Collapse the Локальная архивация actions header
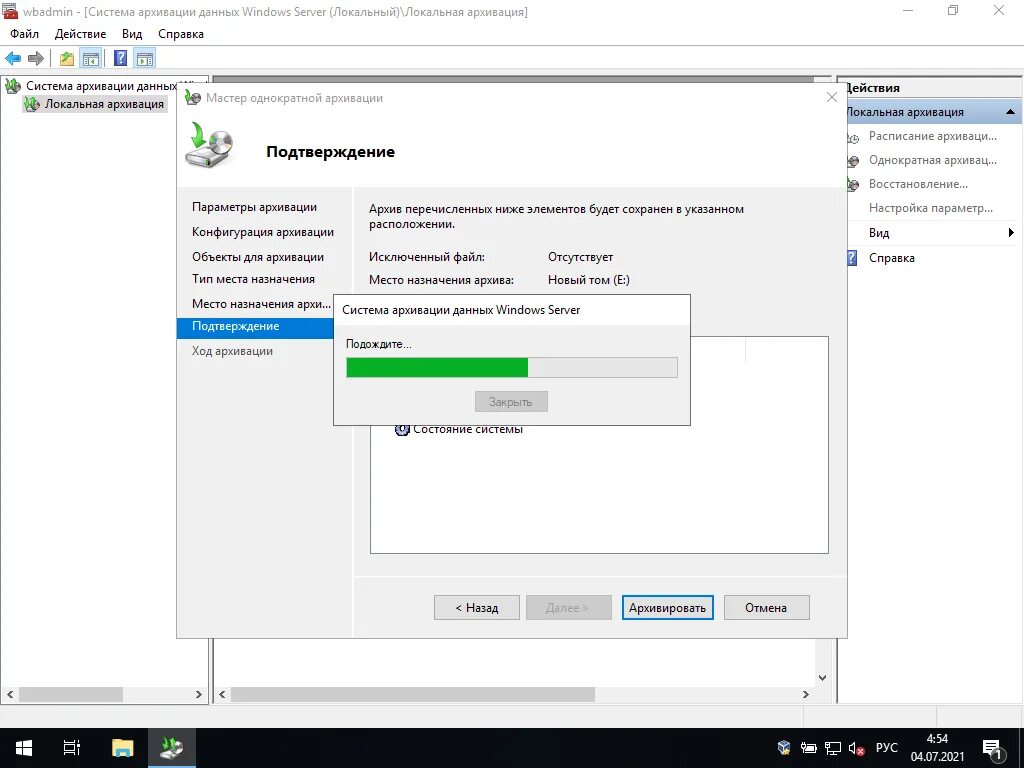The image size is (1024, 768). (x=1010, y=112)
